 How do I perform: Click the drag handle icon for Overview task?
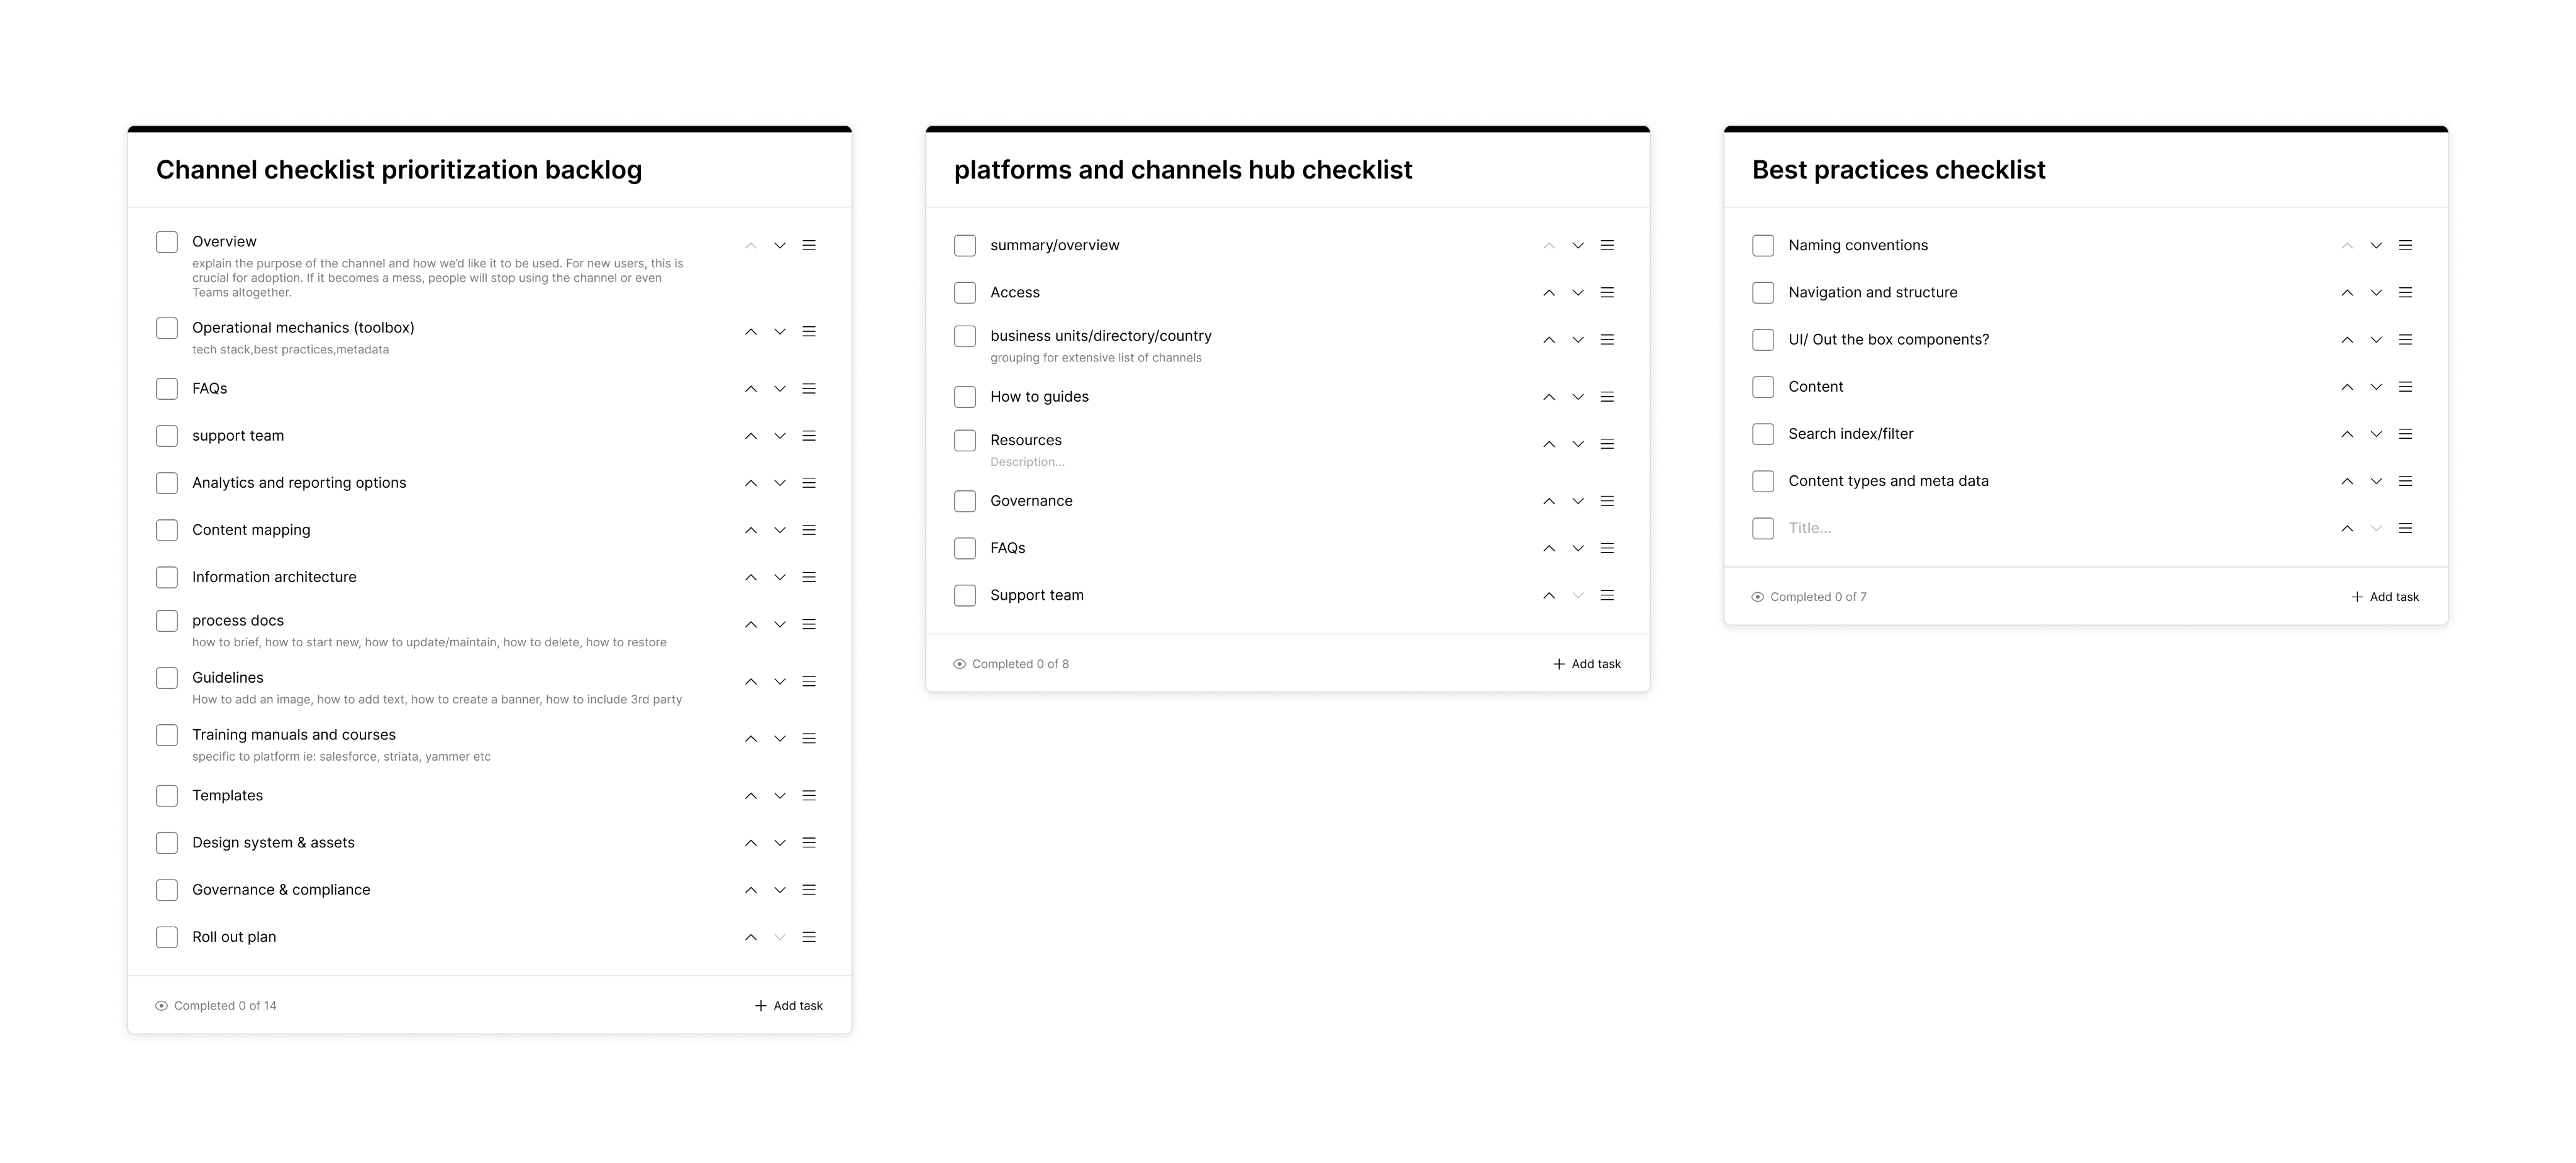pos(809,246)
